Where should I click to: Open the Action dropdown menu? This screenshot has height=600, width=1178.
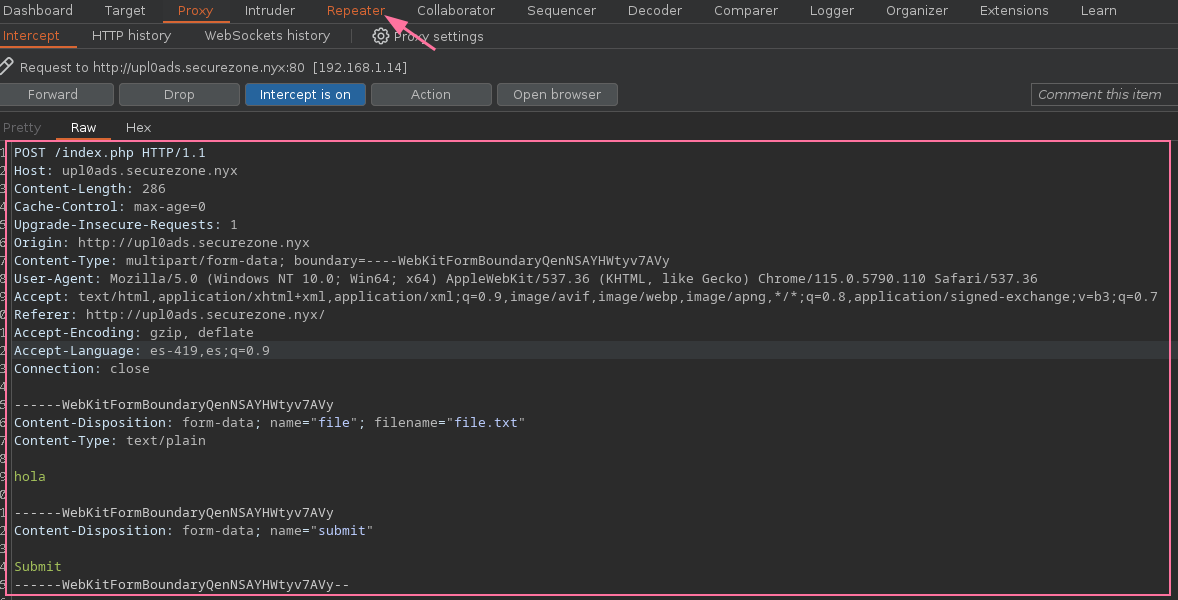click(431, 95)
